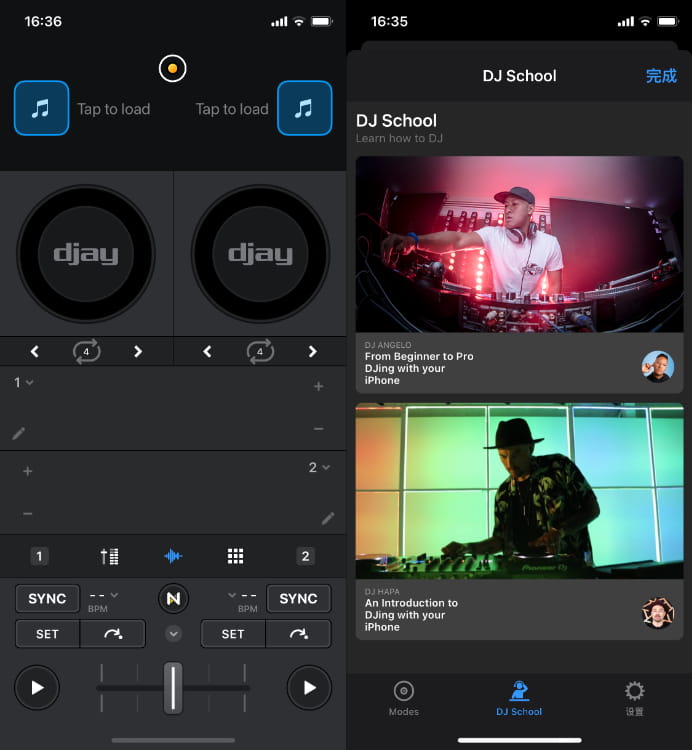Tap 完成 to close DJ School

(x=661, y=76)
